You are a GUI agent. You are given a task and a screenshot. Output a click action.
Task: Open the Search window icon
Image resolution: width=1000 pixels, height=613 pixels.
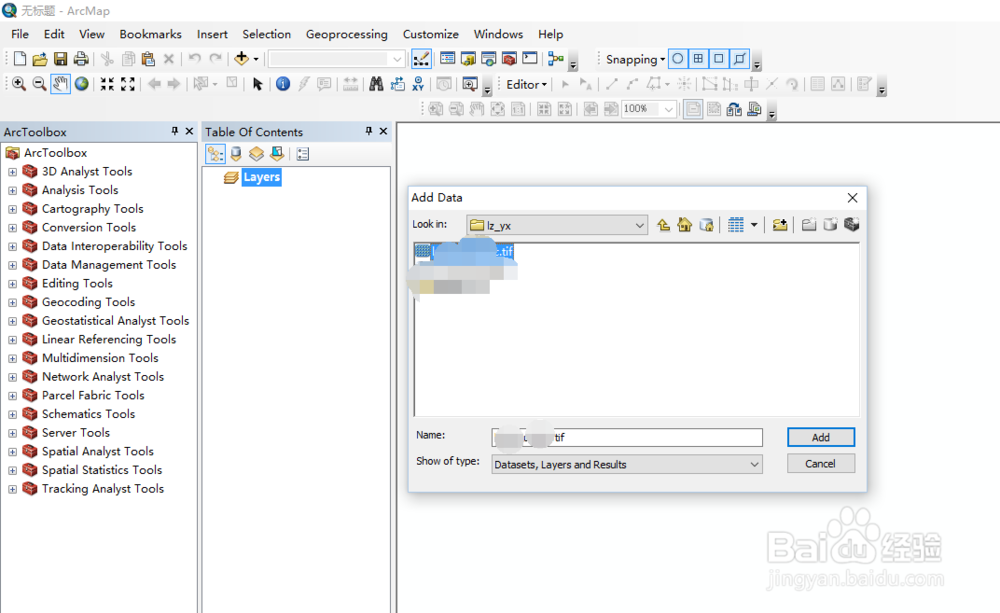coord(489,59)
